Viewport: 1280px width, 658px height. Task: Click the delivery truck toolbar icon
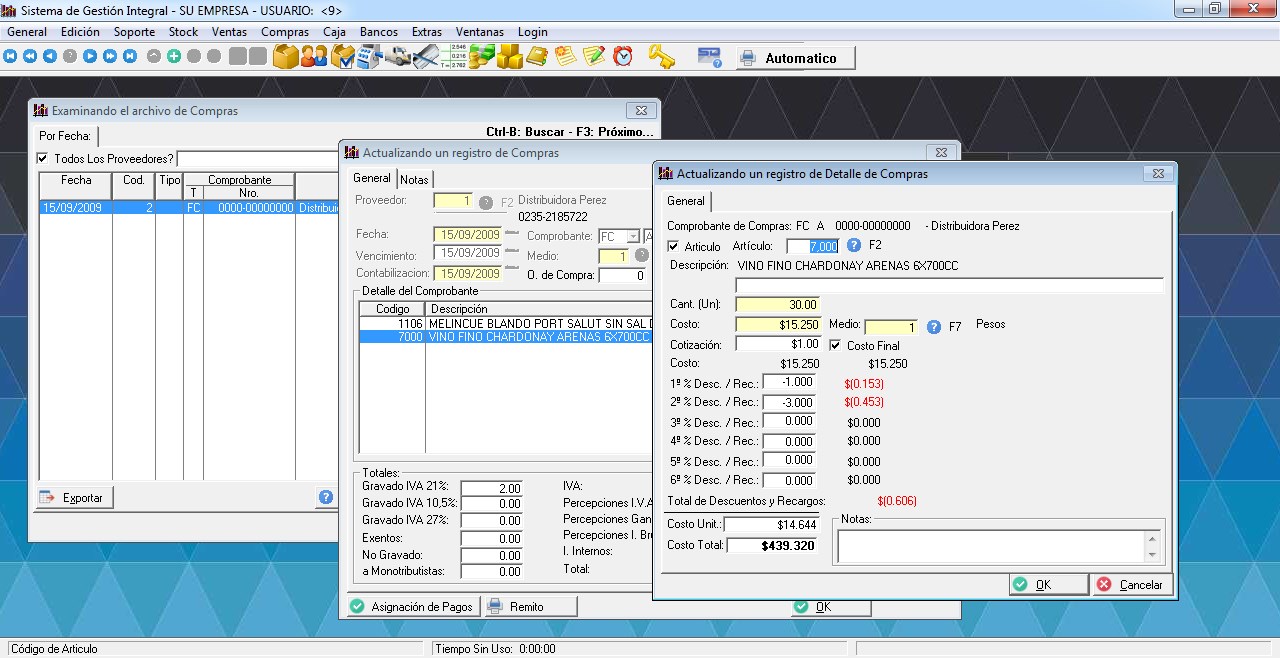click(399, 57)
